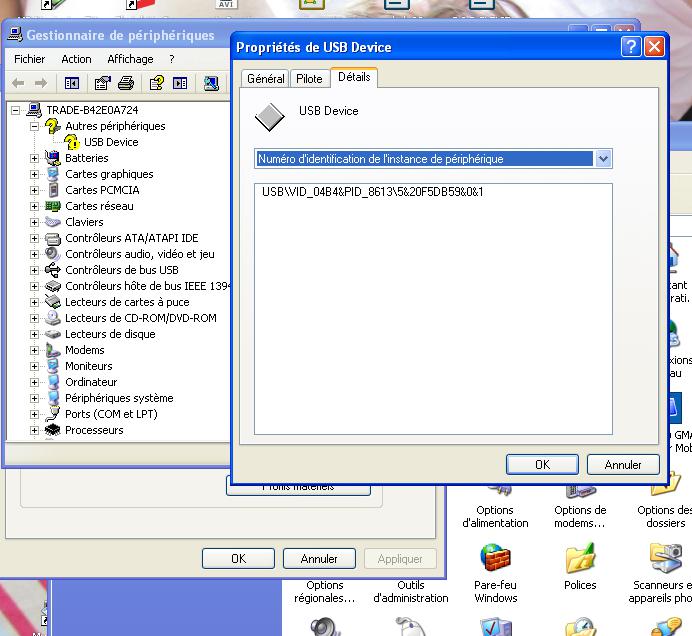Select the Ordinateur tree item
This screenshot has height=636, width=692.
(x=91, y=382)
